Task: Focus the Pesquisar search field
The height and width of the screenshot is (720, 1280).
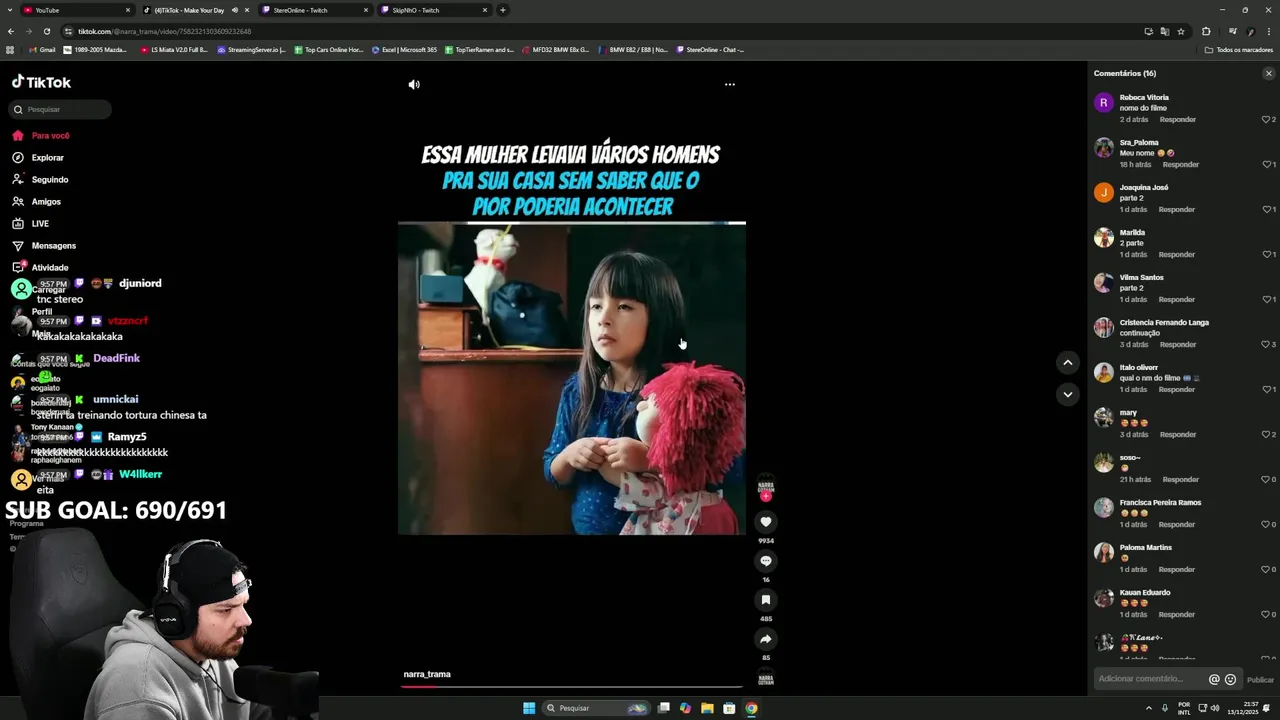Action: coord(60,109)
